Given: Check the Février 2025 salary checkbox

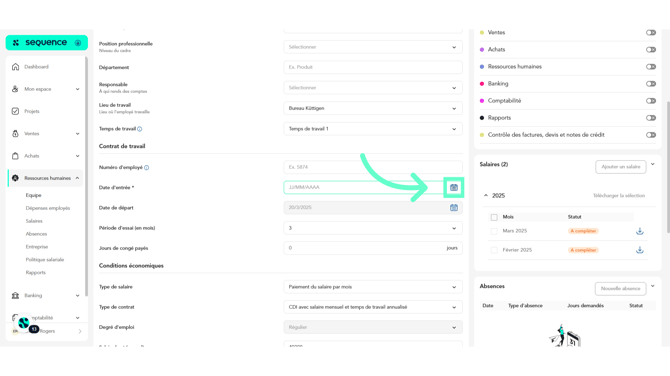Looking at the screenshot, I should tap(494, 250).
